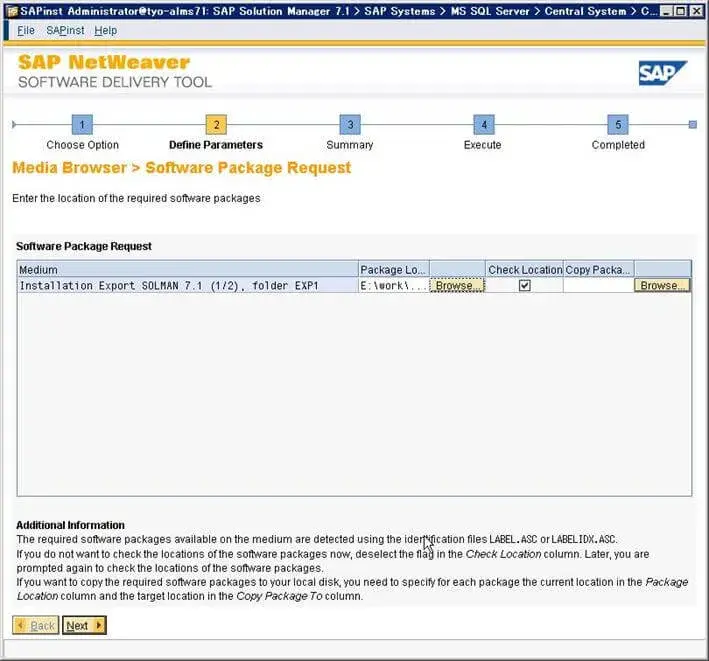Click step 3 Summary marker
This screenshot has width=709, height=661.
pyautogui.click(x=350, y=124)
